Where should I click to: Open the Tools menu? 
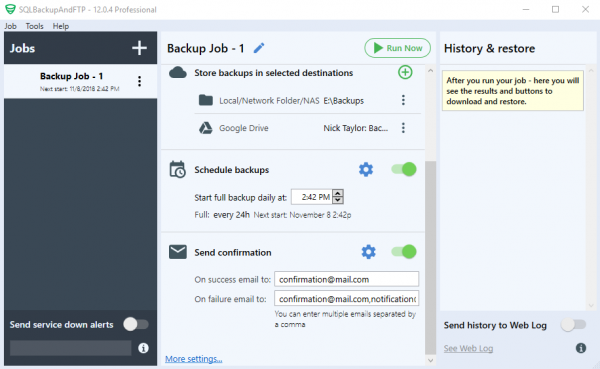click(34, 26)
